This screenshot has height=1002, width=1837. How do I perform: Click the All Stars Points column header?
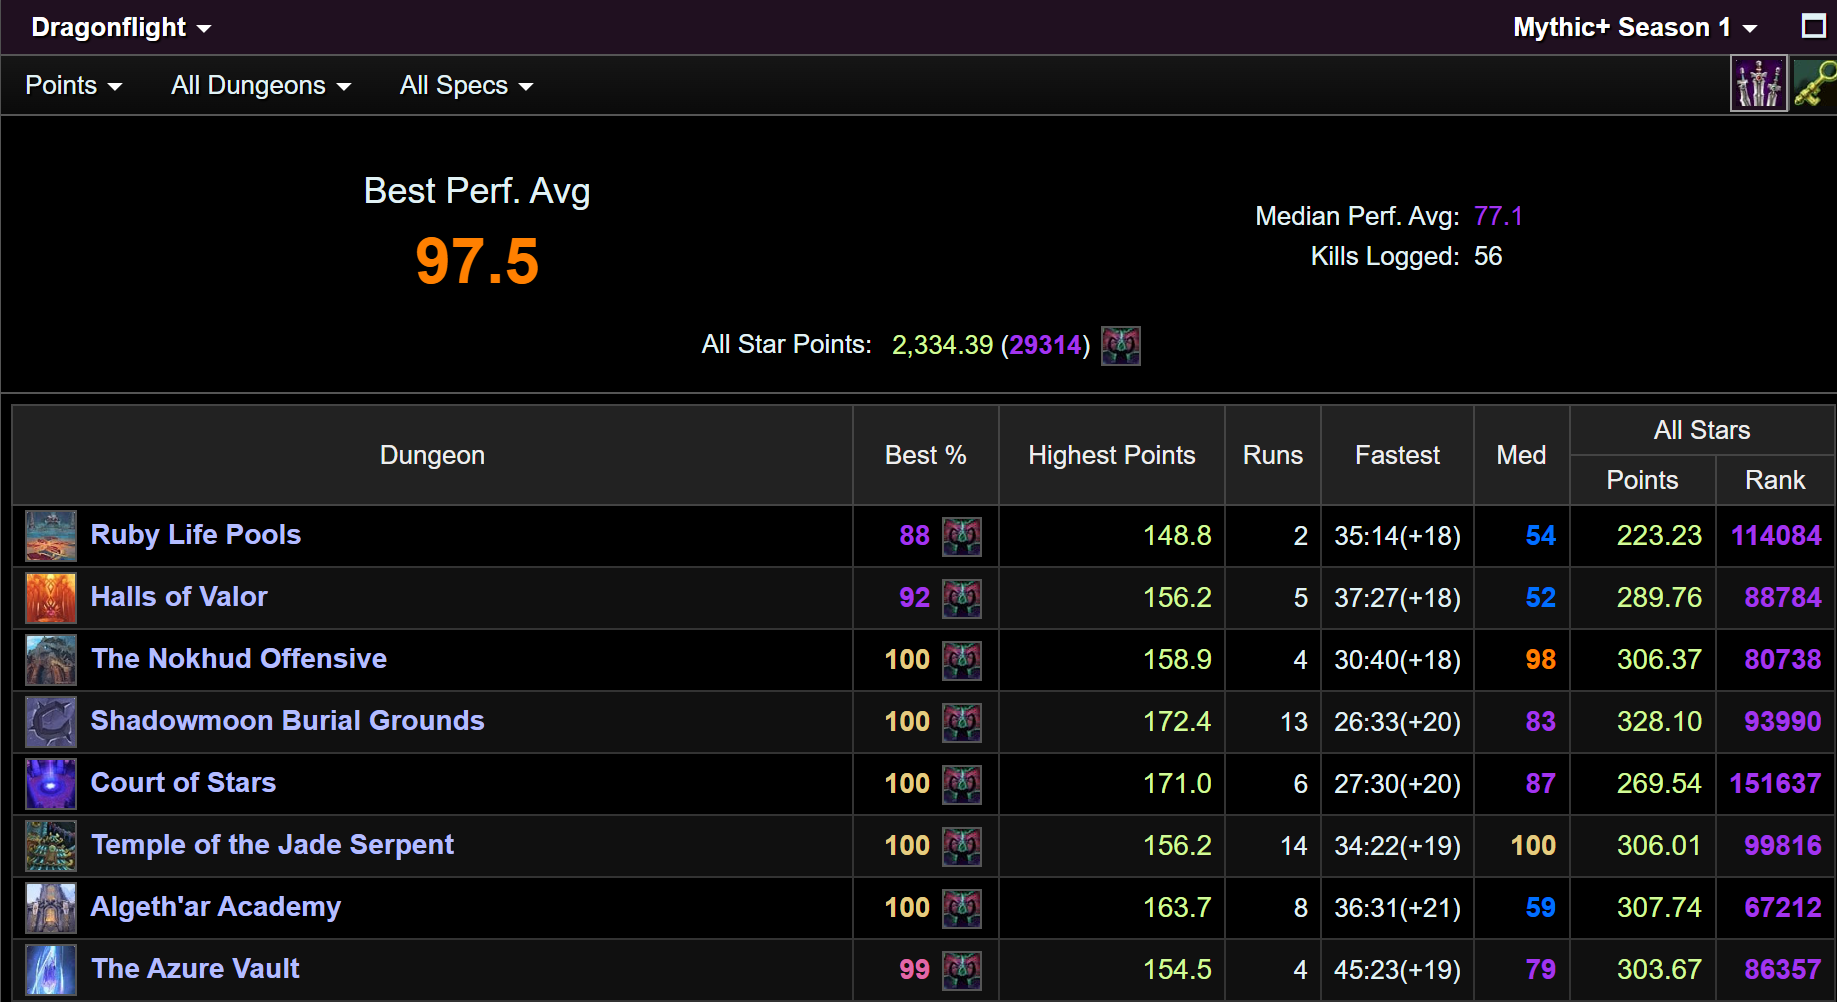1642,480
